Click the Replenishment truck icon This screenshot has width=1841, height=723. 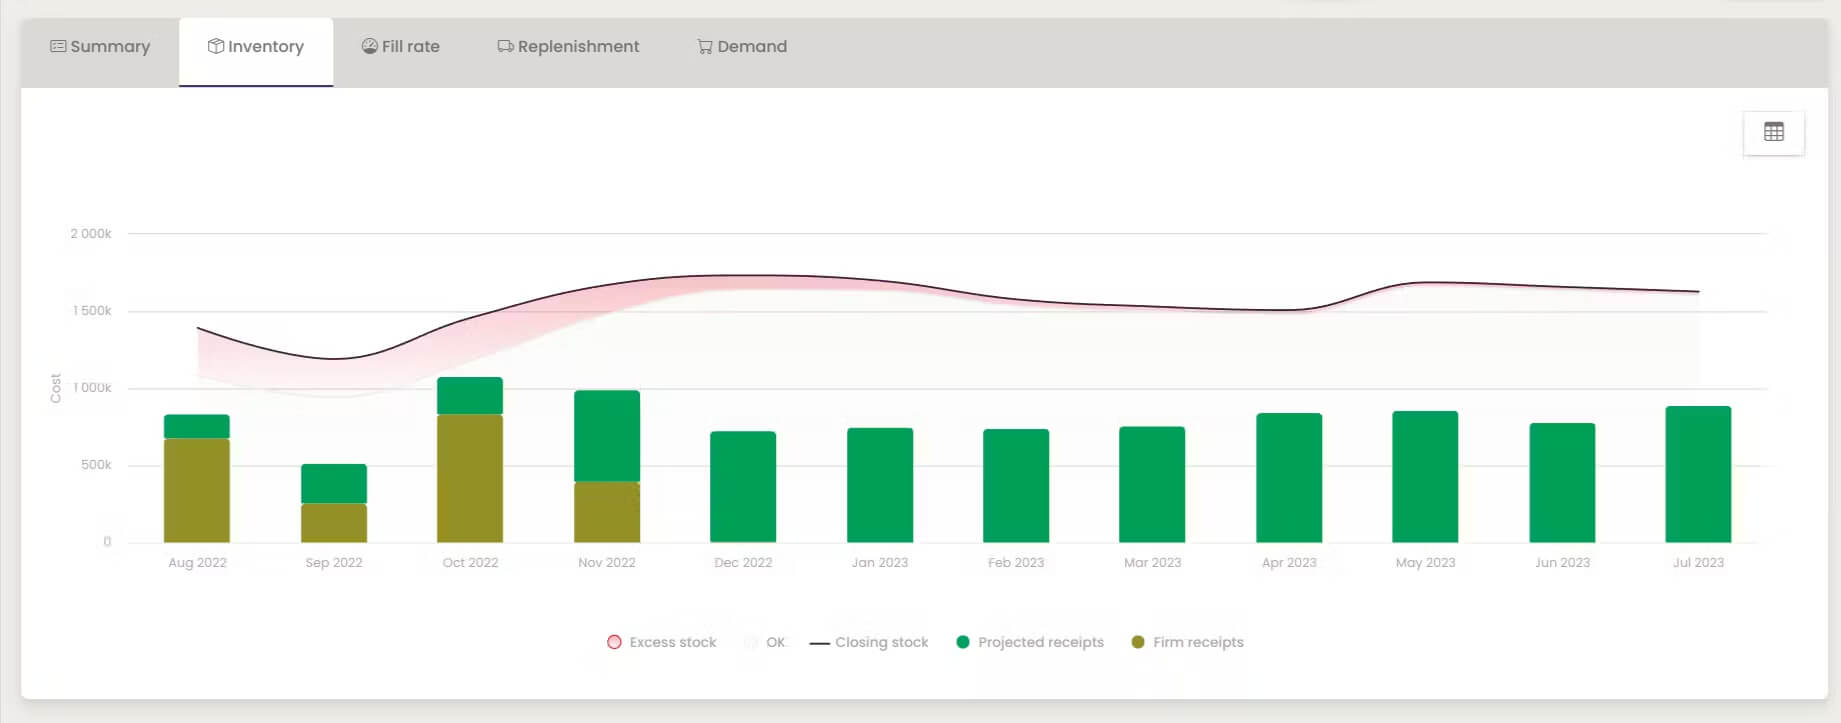click(505, 46)
